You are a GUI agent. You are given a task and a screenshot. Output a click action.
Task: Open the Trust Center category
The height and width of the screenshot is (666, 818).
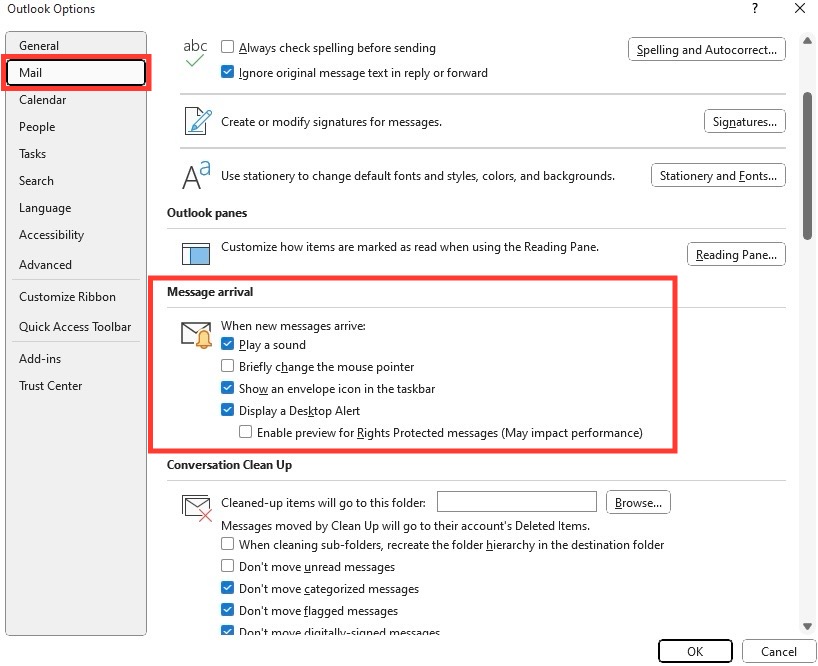click(76, 386)
